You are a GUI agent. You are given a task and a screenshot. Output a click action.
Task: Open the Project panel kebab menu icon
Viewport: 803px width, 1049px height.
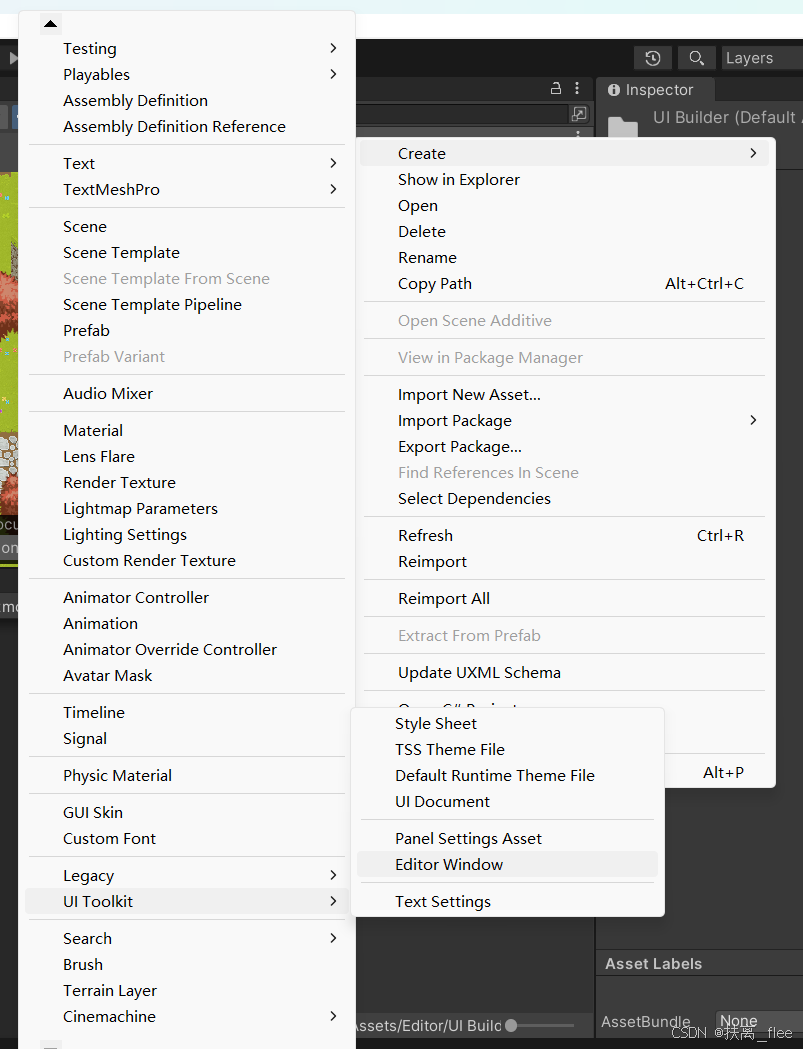point(577,88)
